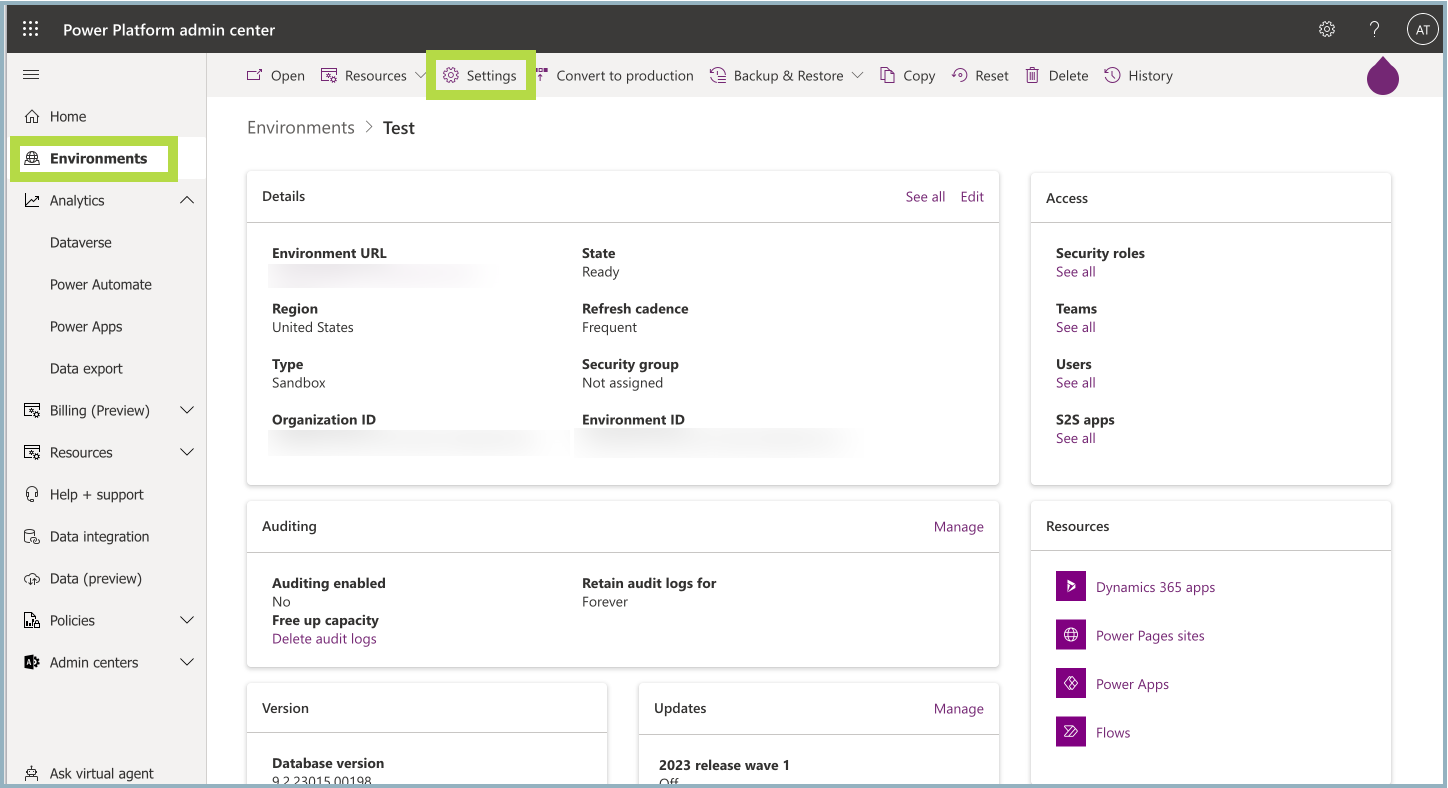Click the United States region value

pos(313,328)
